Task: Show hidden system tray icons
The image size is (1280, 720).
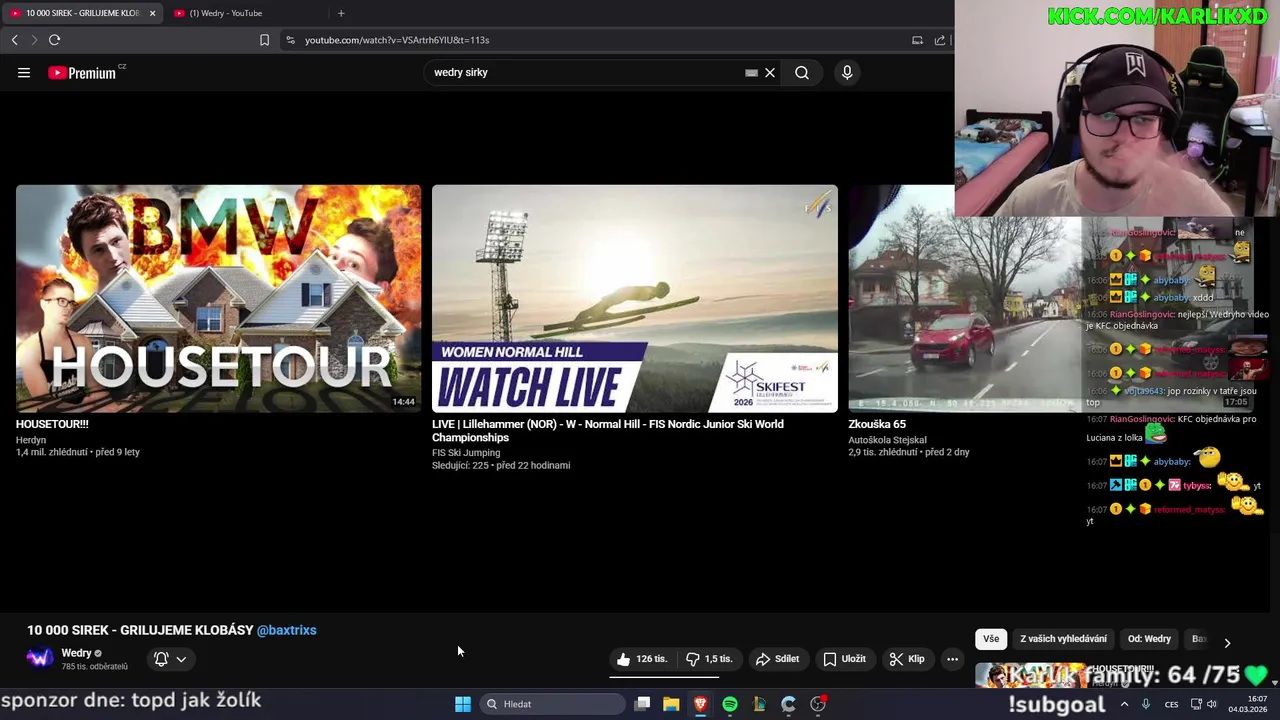Action: [1125, 704]
